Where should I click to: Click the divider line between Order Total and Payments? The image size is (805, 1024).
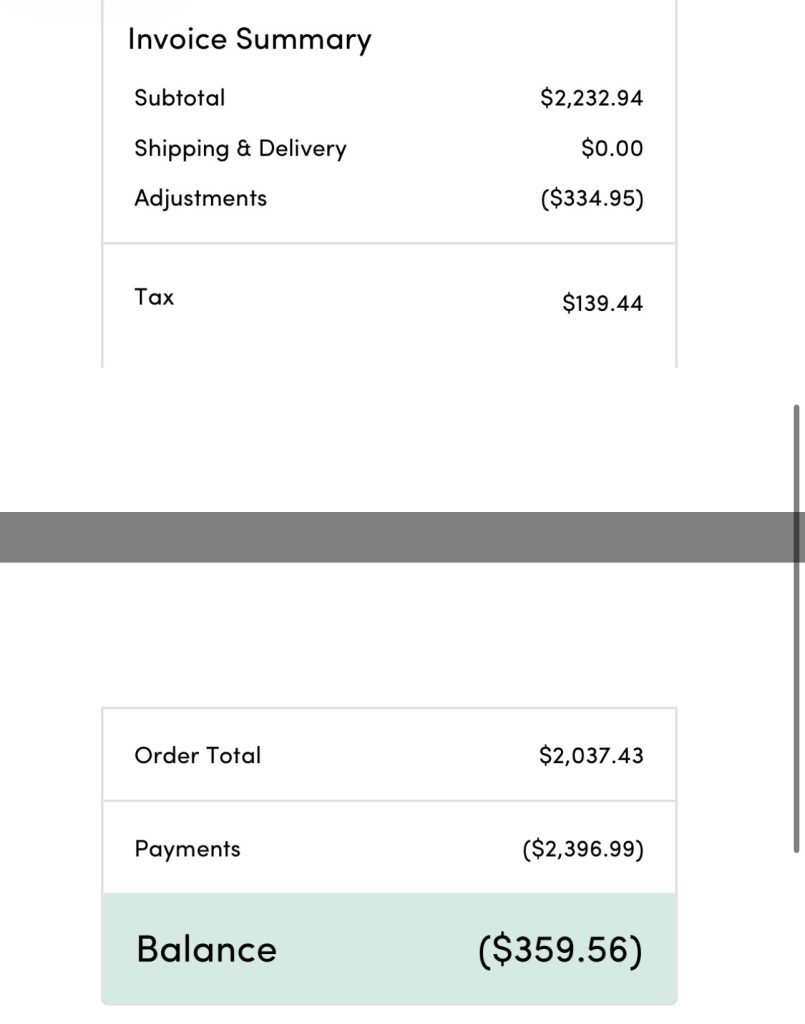pos(389,800)
